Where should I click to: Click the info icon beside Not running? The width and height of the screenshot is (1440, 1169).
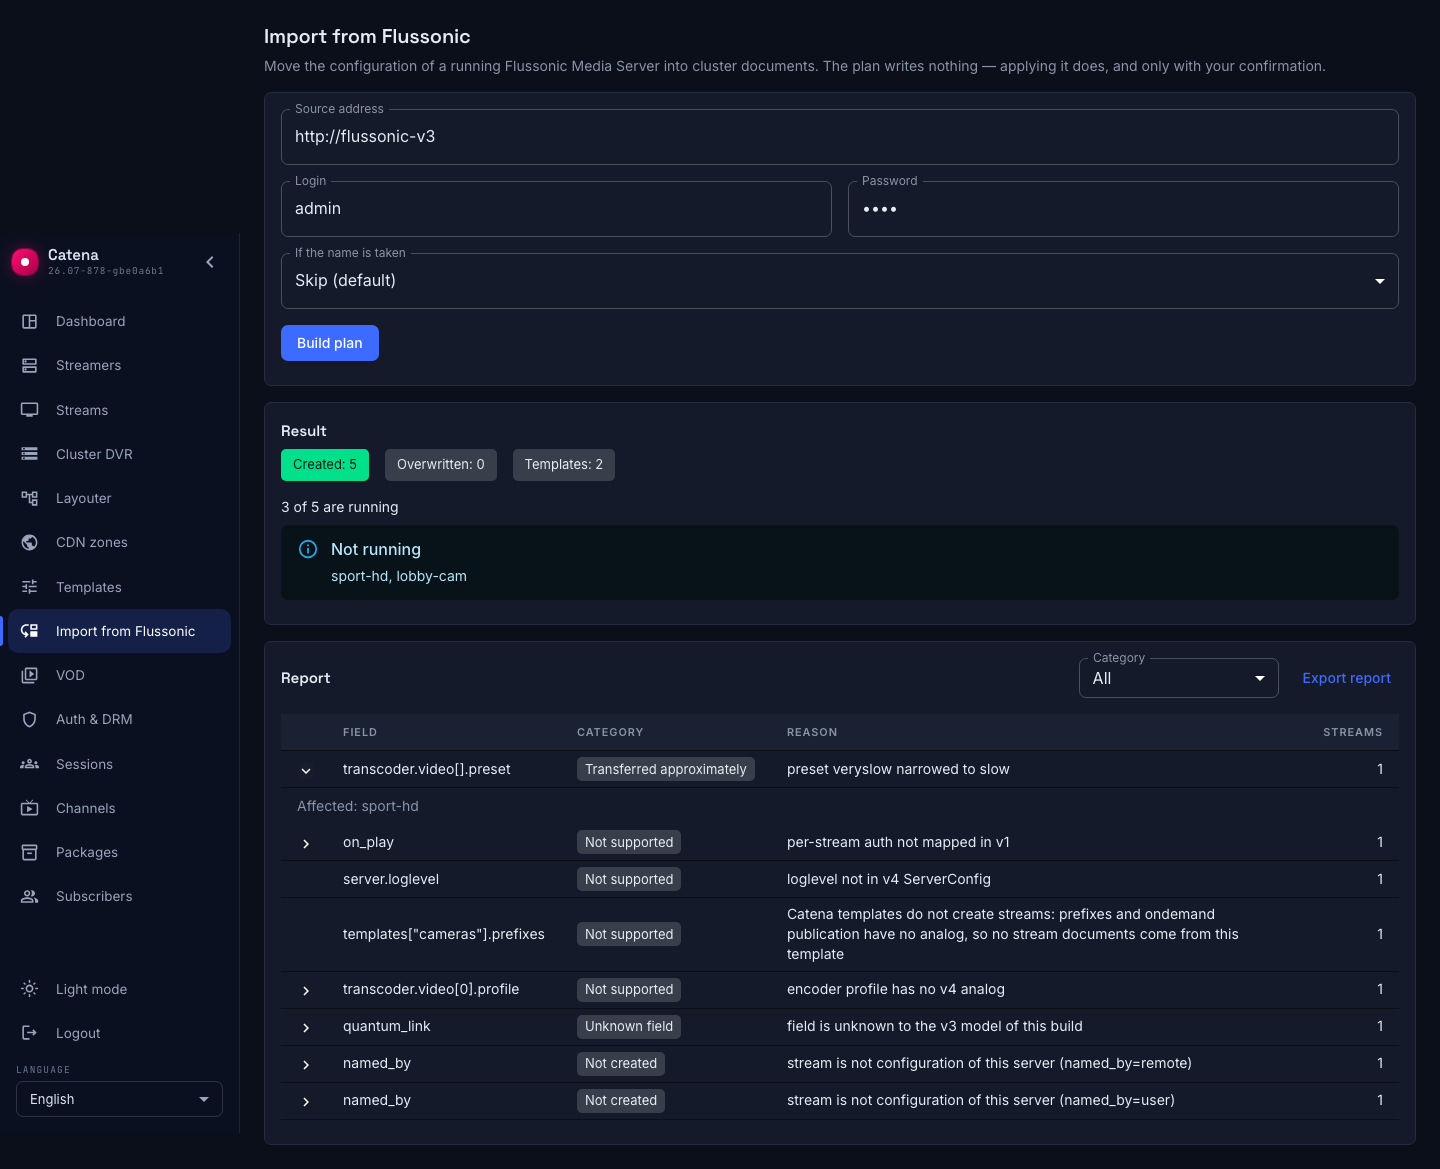tap(308, 549)
